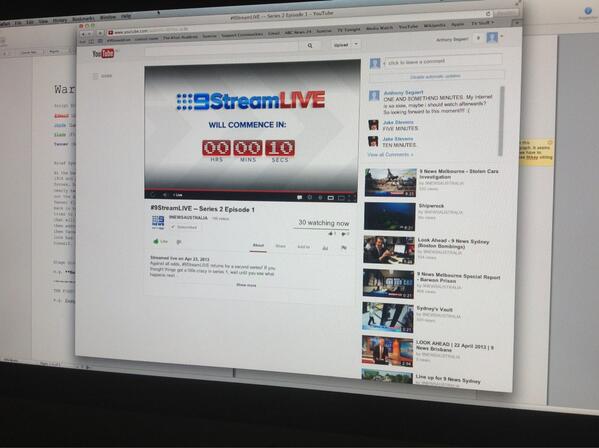599x448 pixels.
Task: Click Show more under description
Action: 246,285
